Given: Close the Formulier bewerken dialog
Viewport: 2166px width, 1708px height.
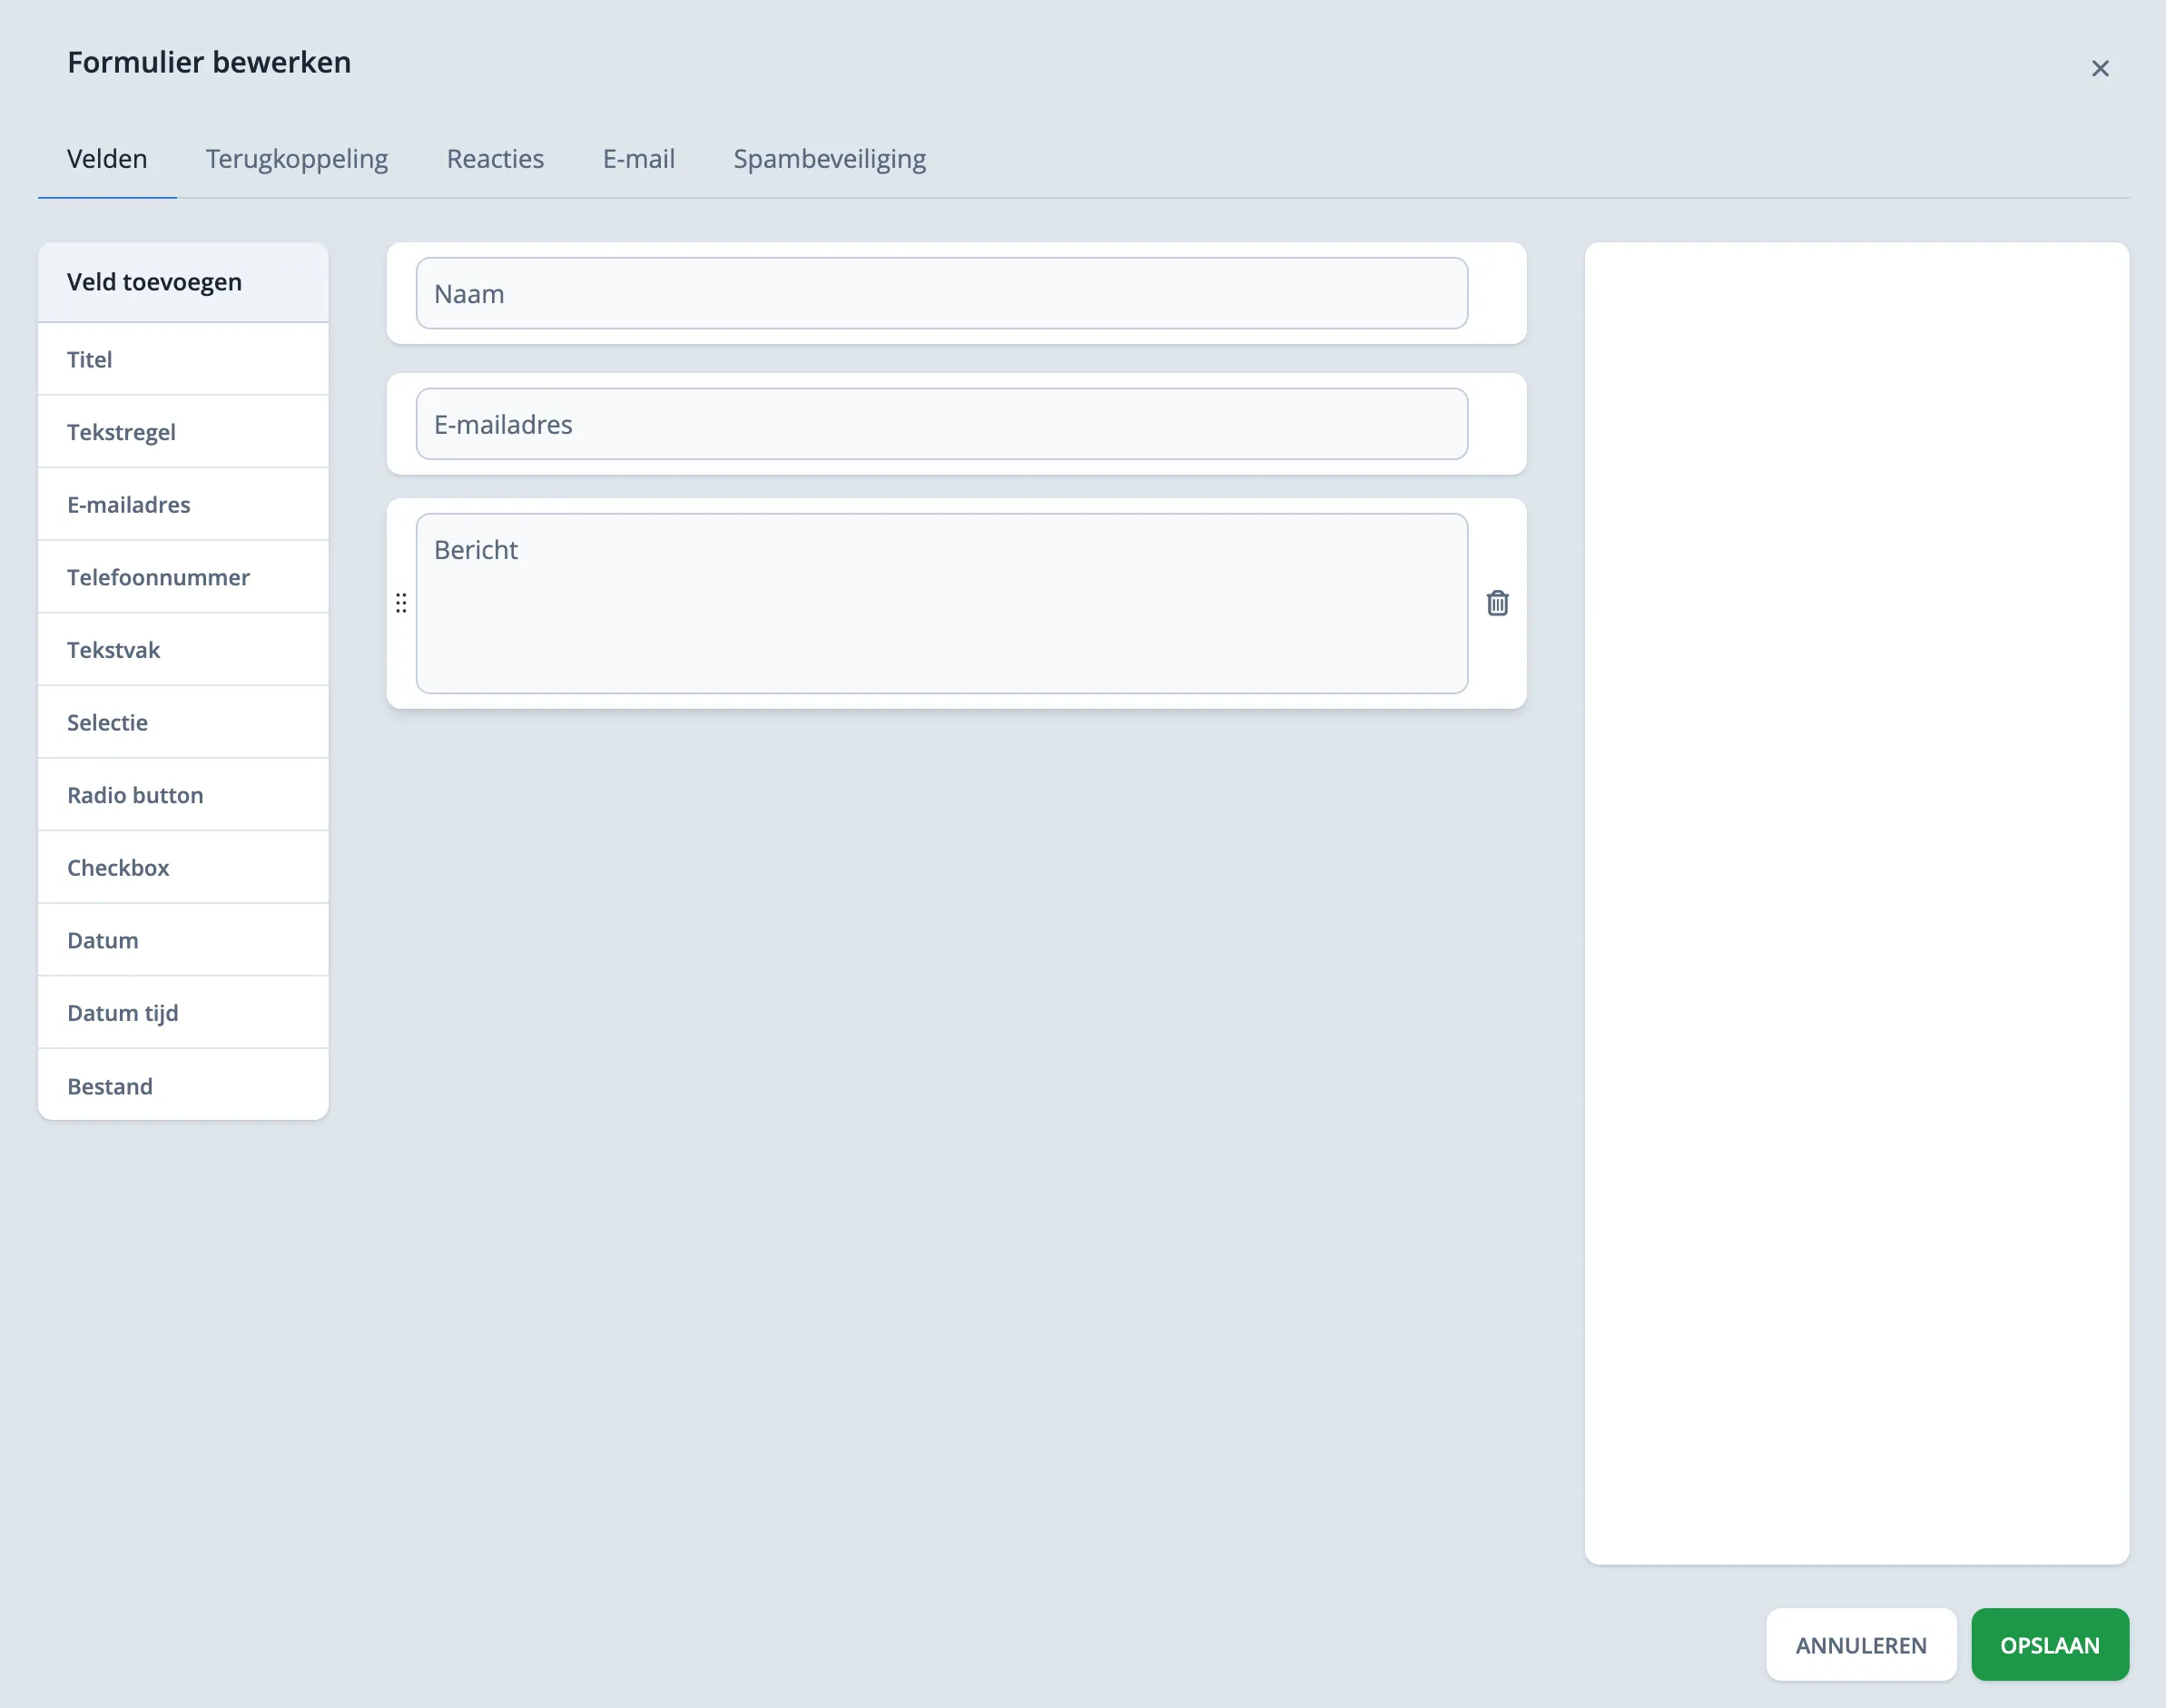Looking at the screenshot, I should coord(2099,68).
